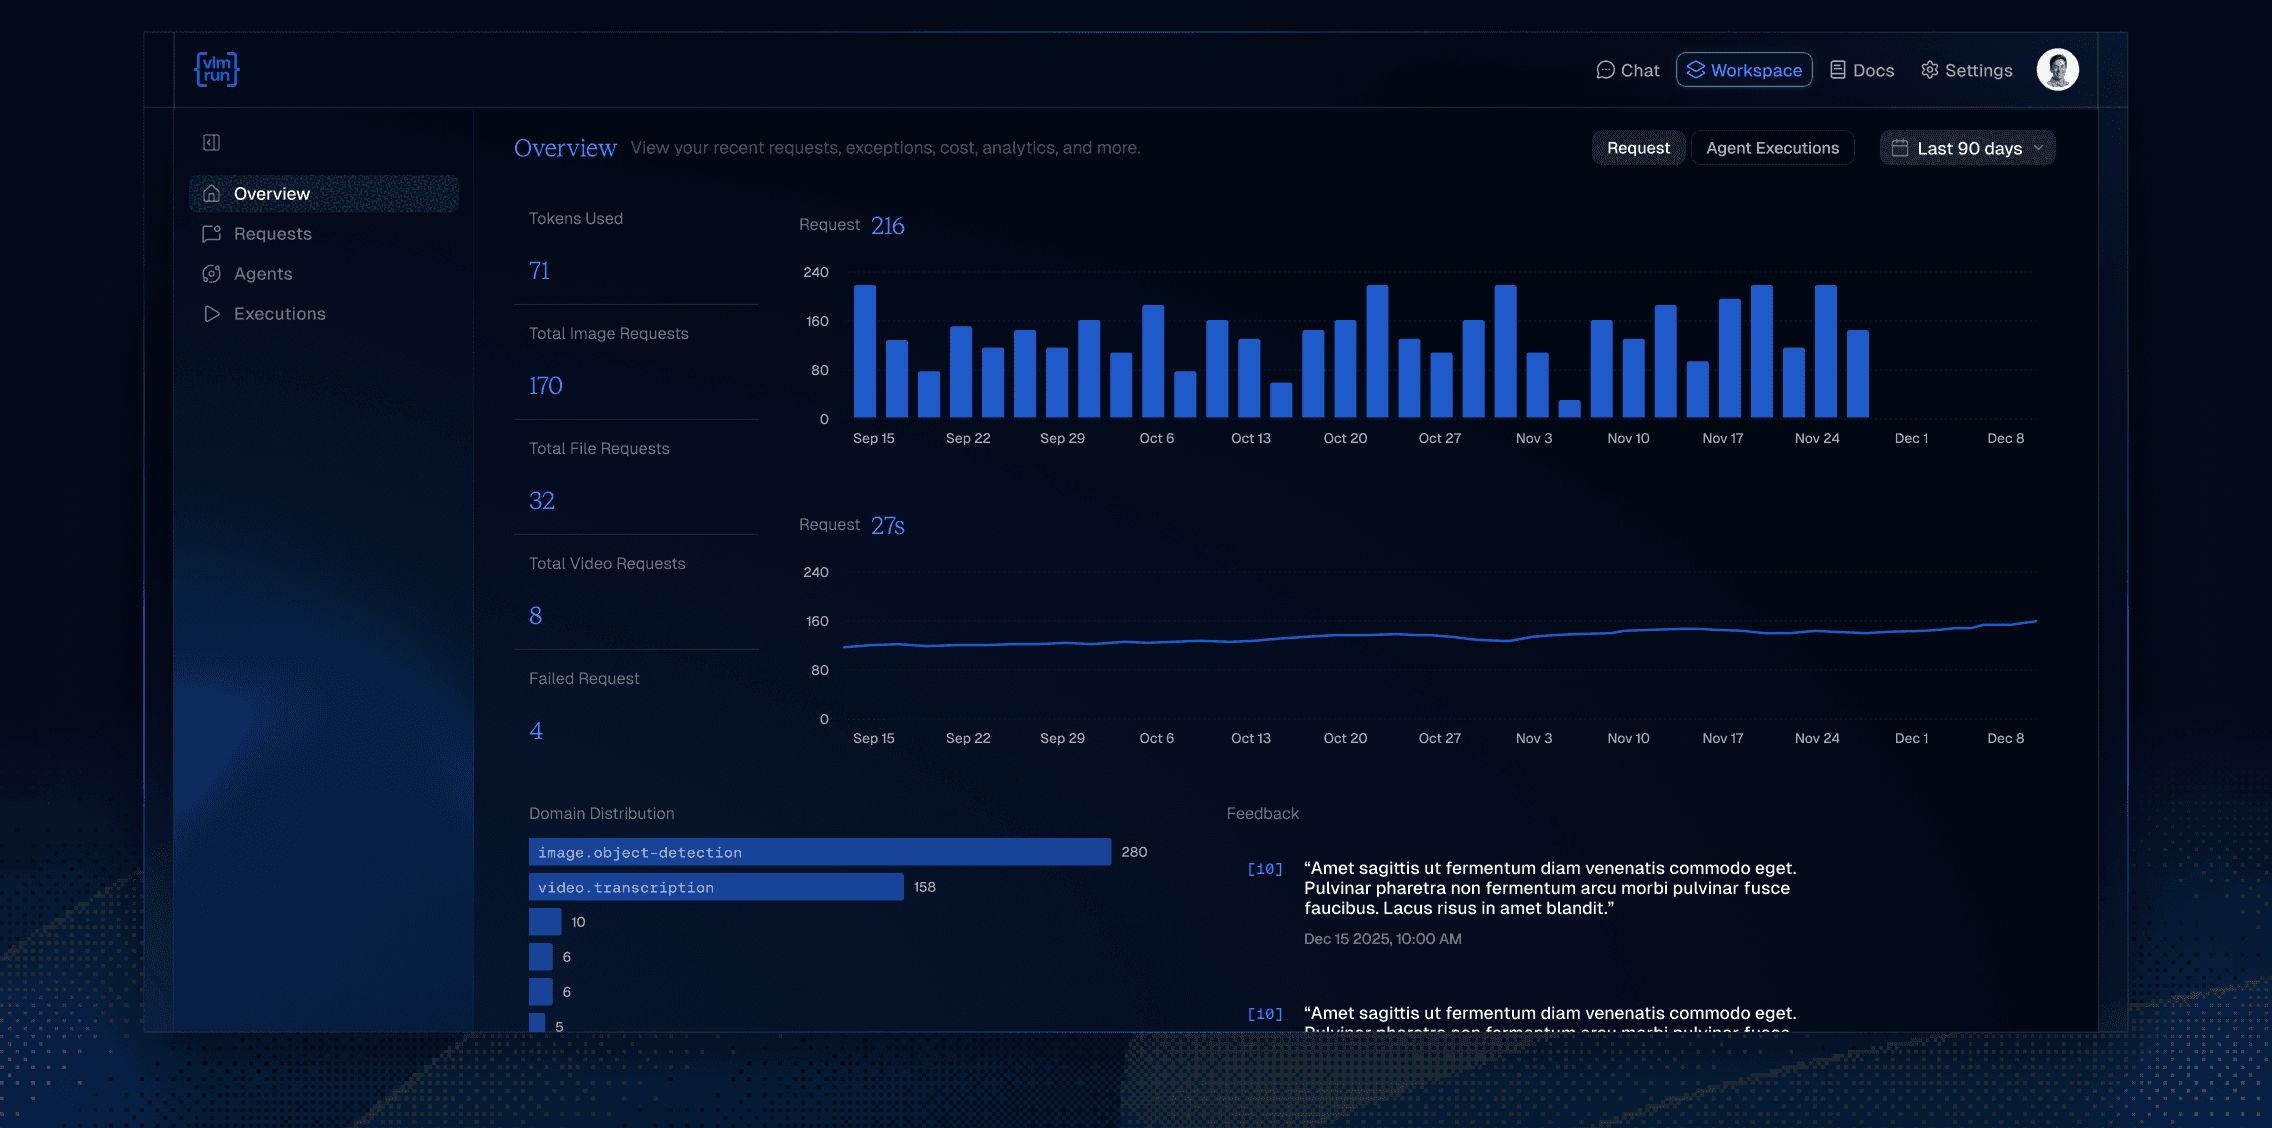Click the Agents sidebar icon
The height and width of the screenshot is (1128, 2272).
(211, 274)
